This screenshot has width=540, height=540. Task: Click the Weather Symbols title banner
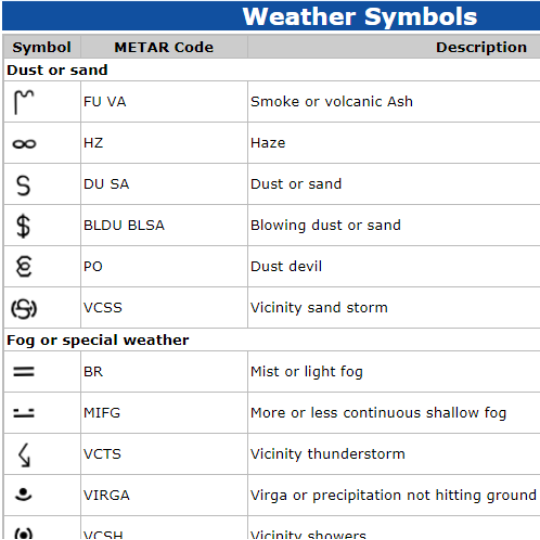(271, 16)
